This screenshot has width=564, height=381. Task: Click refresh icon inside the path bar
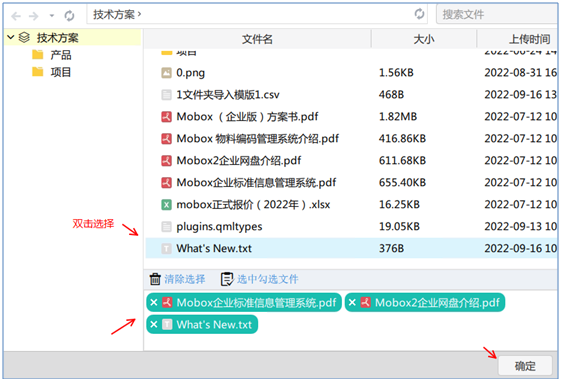(x=419, y=14)
